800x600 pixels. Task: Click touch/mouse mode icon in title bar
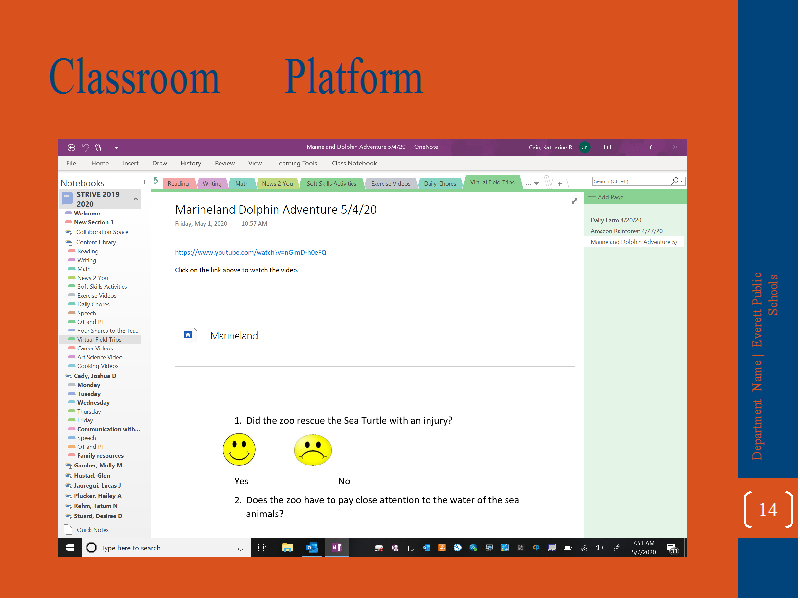click(98, 147)
